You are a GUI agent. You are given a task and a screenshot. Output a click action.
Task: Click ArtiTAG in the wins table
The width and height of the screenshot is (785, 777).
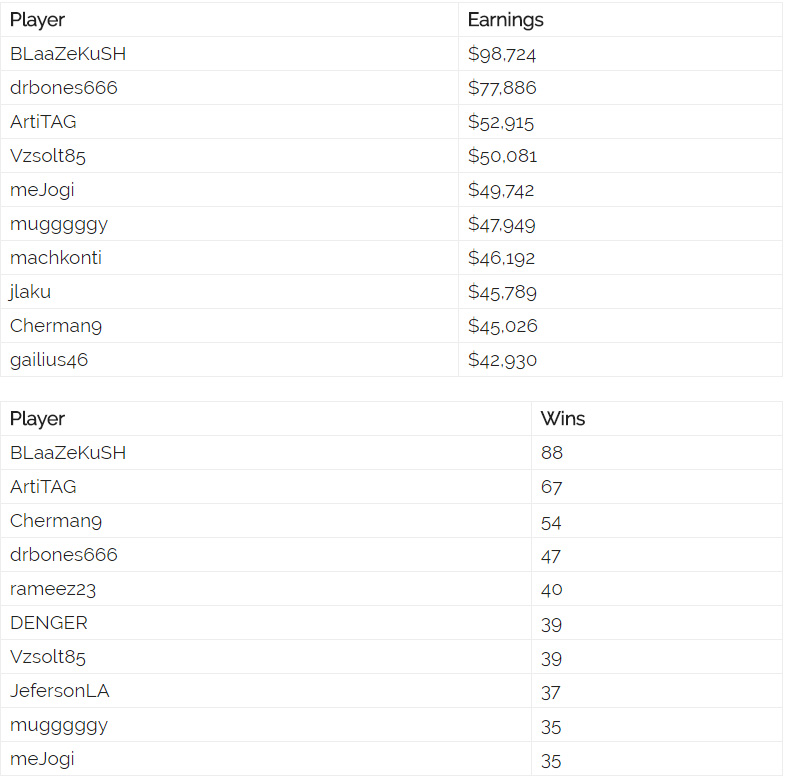43,487
